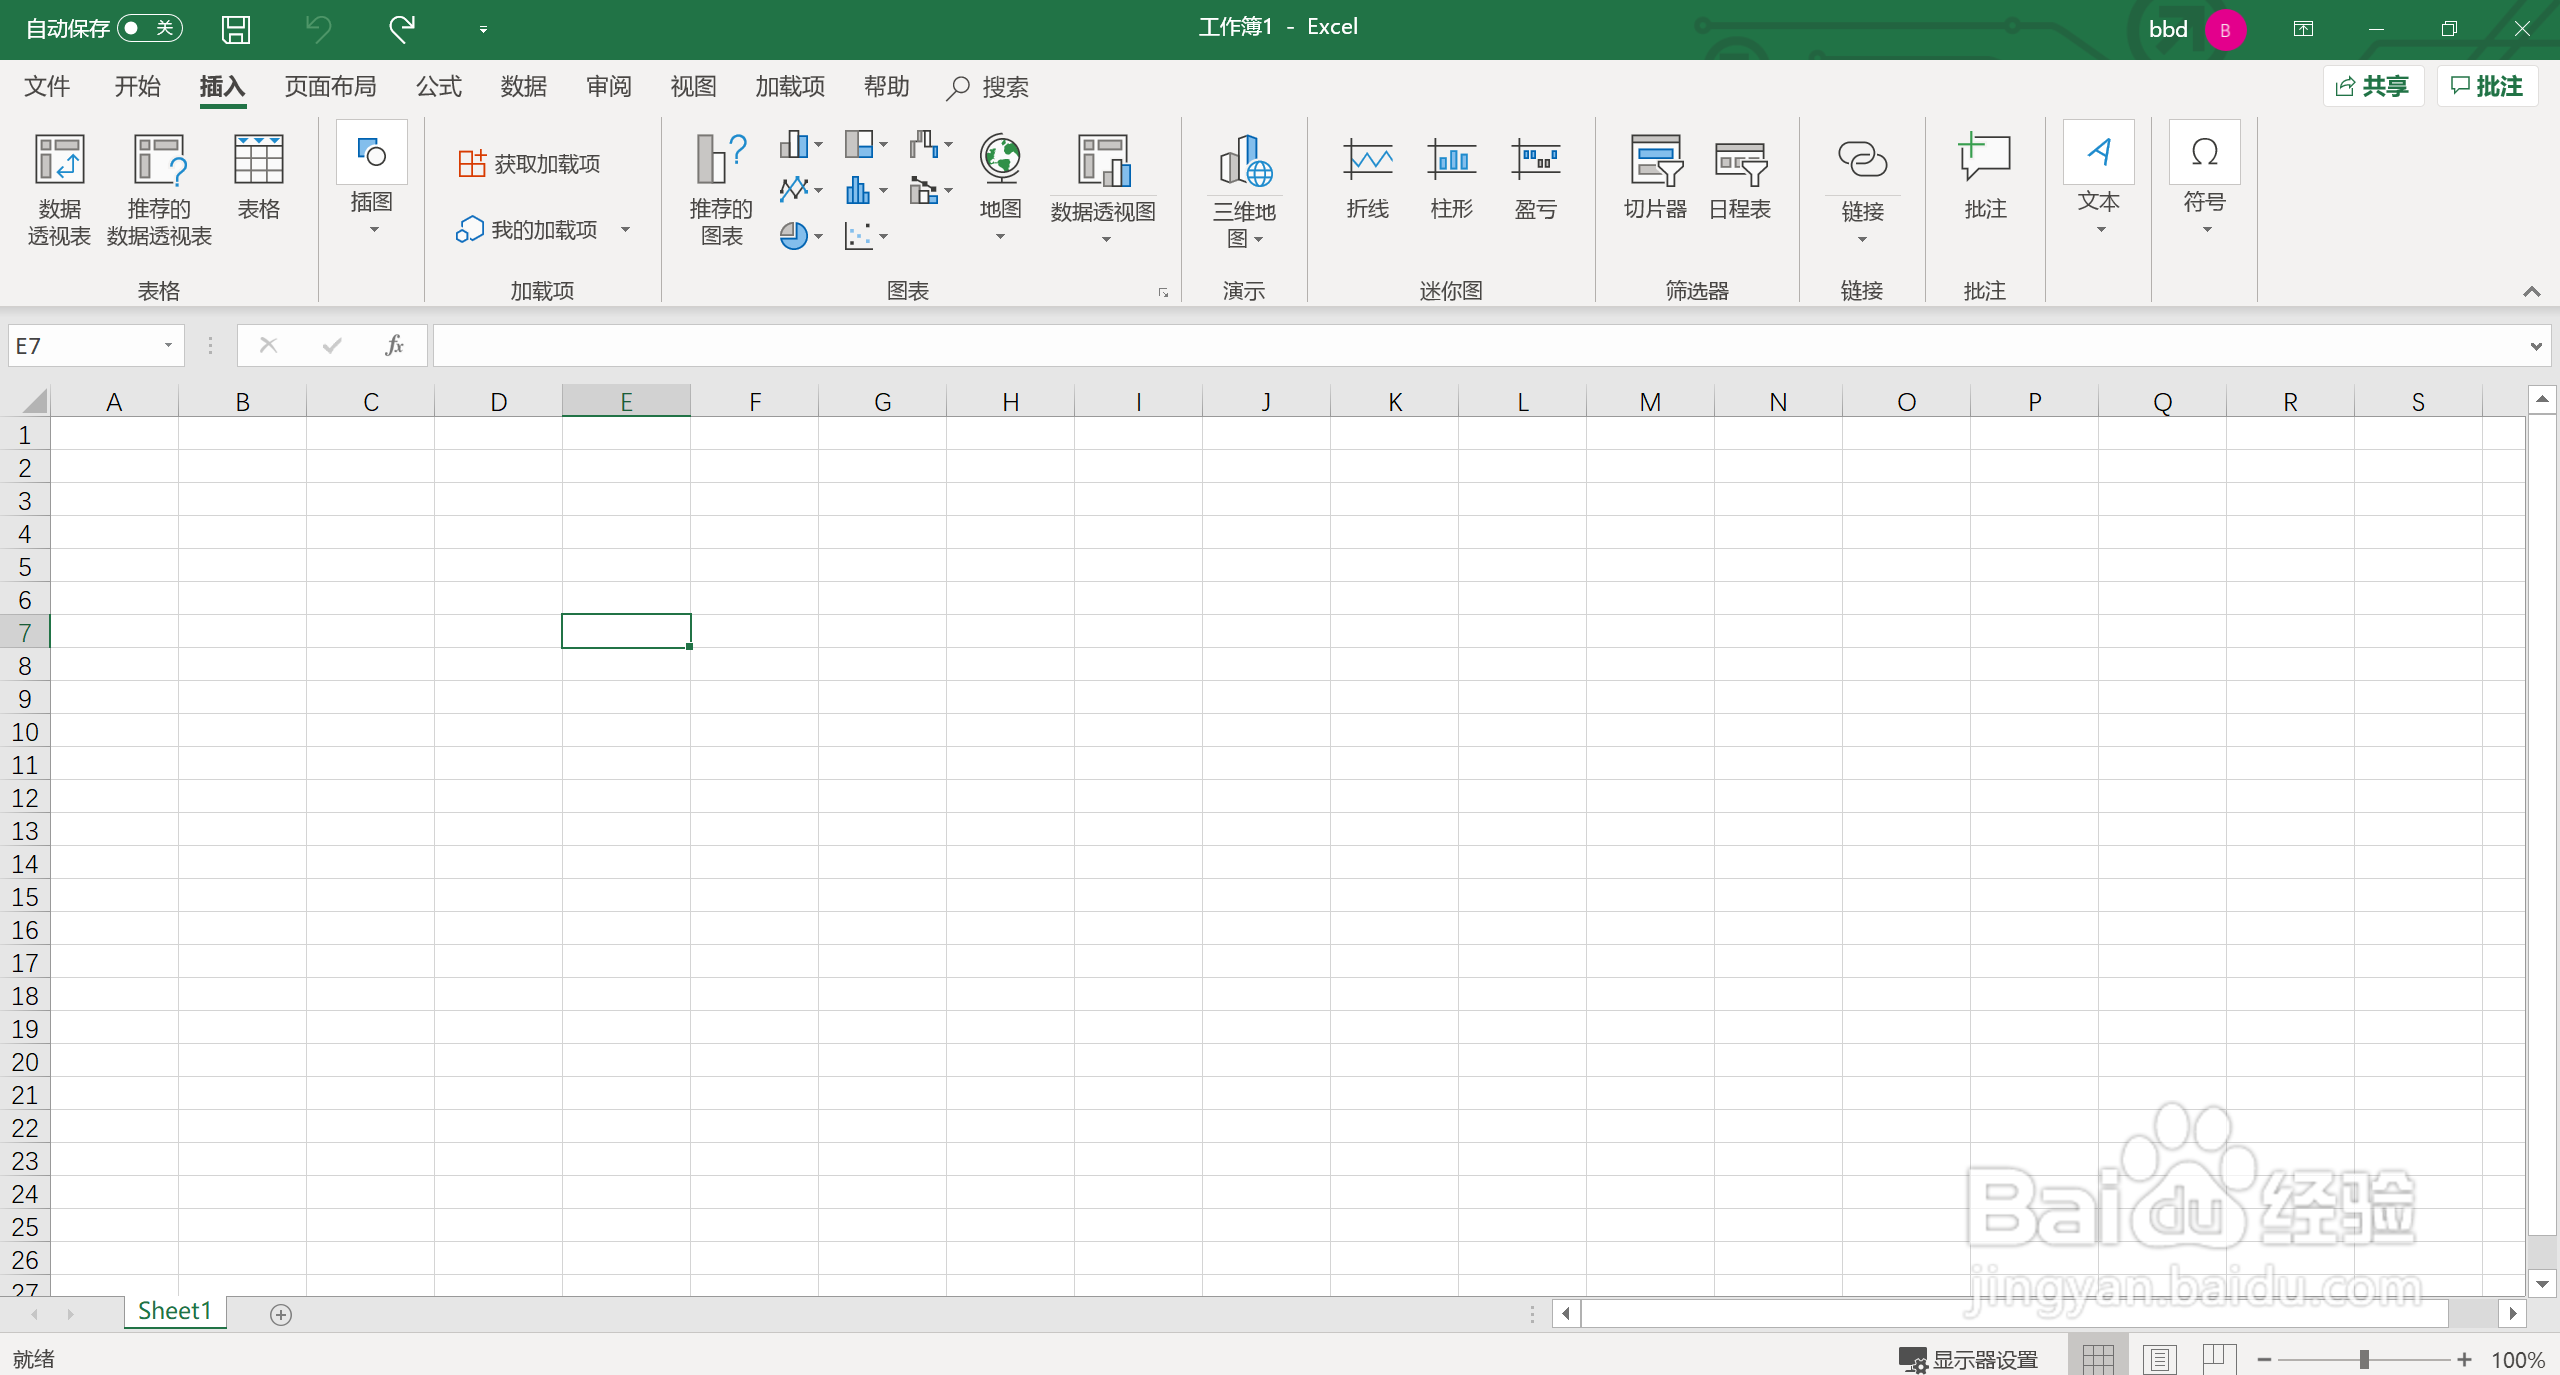Switch to Page Layout view in status bar
The width and height of the screenshot is (2560, 1375).
point(2159,1359)
